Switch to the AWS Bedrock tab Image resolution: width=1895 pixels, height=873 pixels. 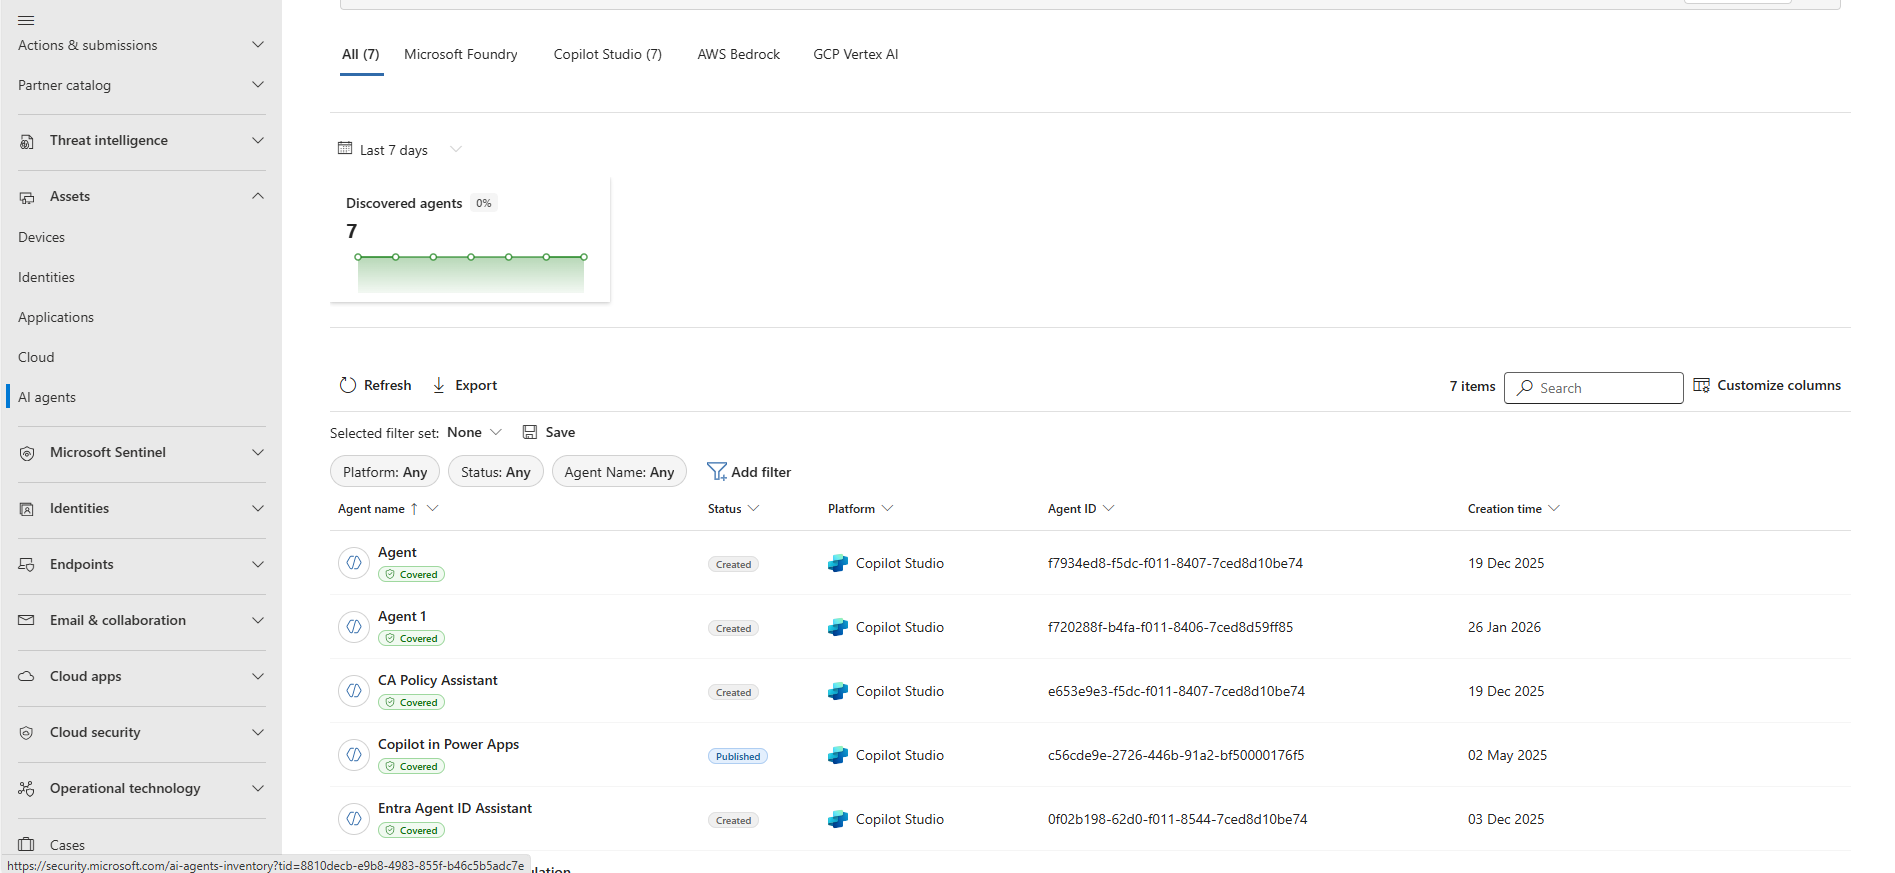(738, 54)
